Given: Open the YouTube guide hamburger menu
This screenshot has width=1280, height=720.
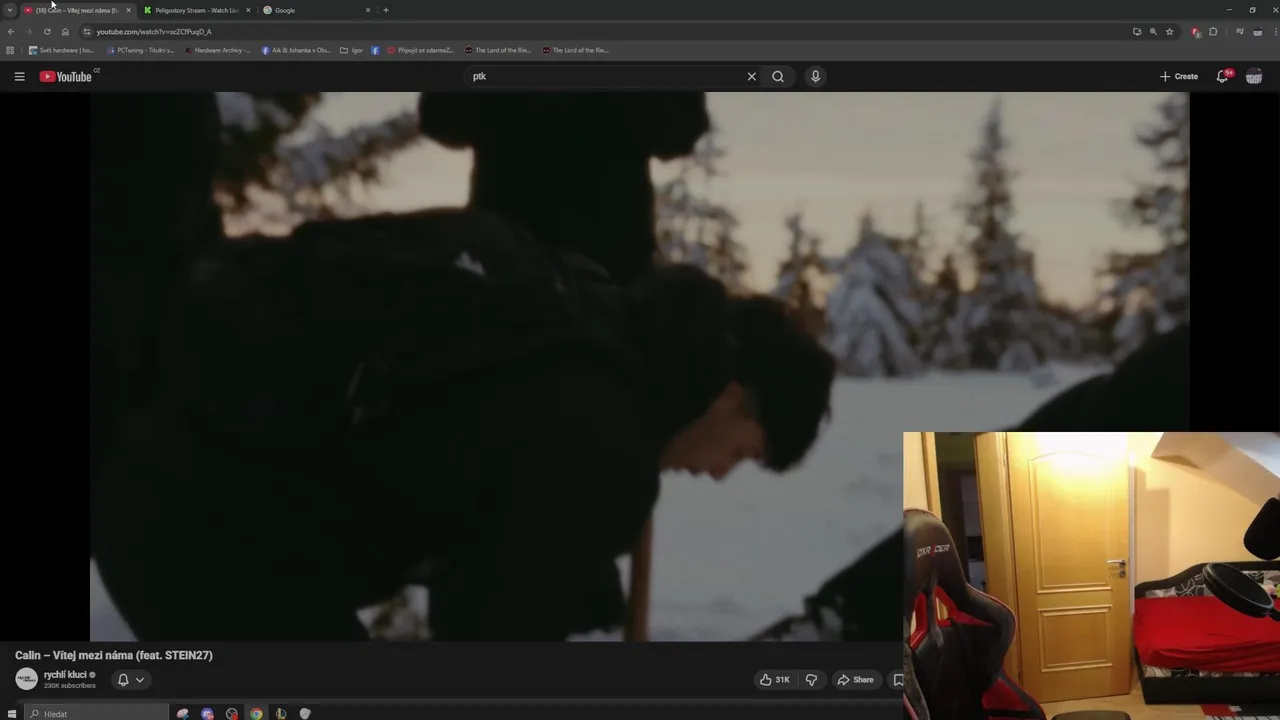Looking at the screenshot, I should 19,76.
